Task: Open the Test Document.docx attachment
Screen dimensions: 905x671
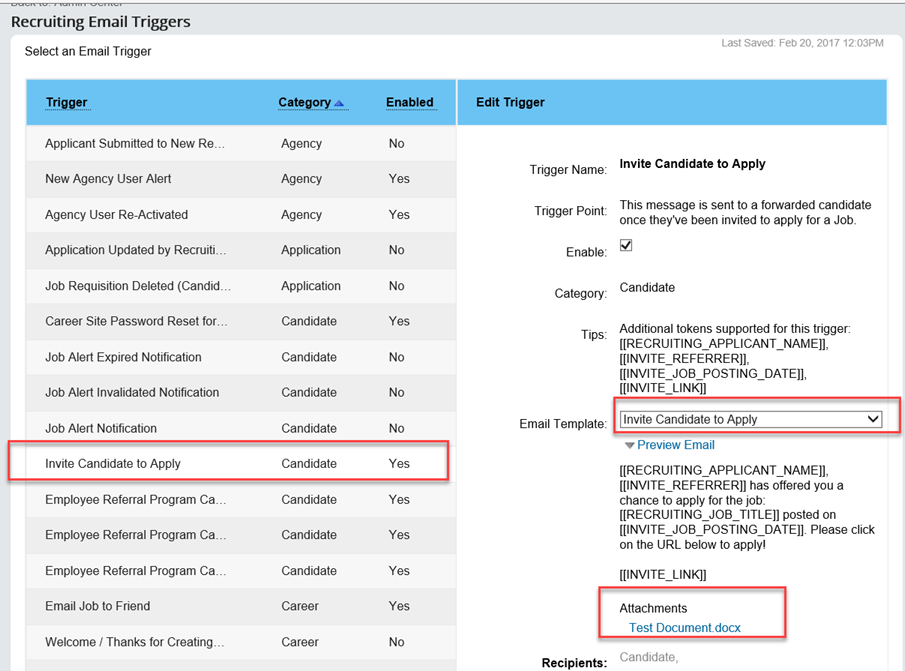Action: pos(685,628)
